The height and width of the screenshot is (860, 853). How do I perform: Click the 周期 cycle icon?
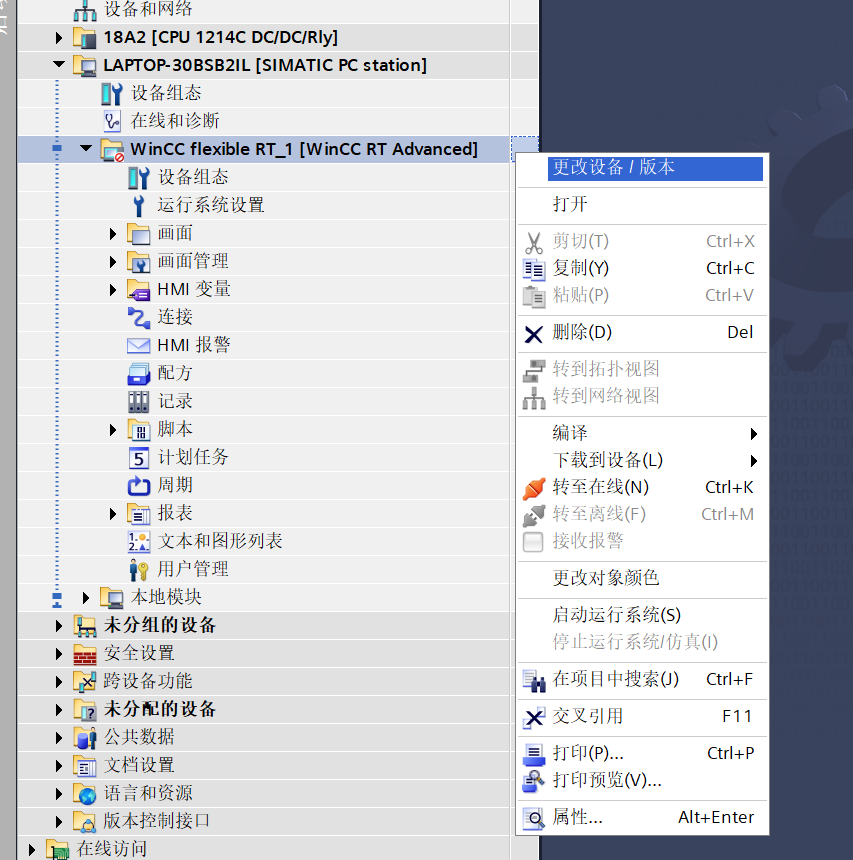139,485
